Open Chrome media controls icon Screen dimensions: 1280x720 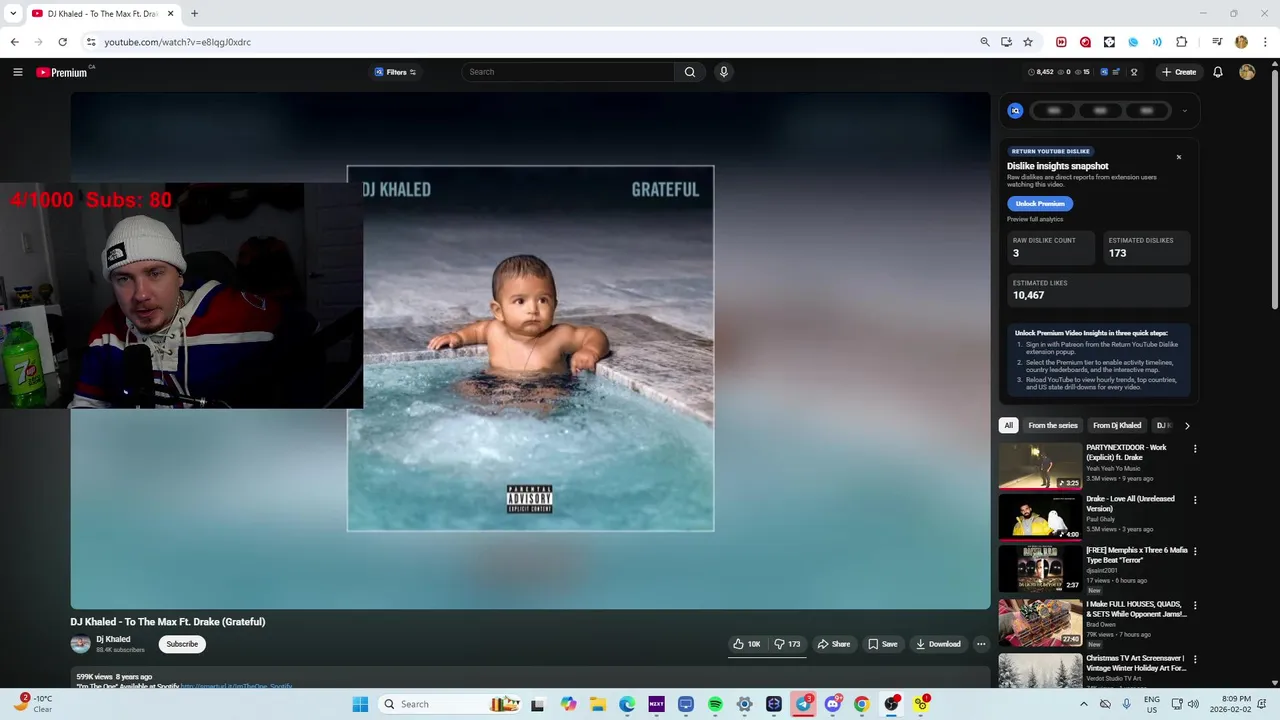click(x=1217, y=42)
